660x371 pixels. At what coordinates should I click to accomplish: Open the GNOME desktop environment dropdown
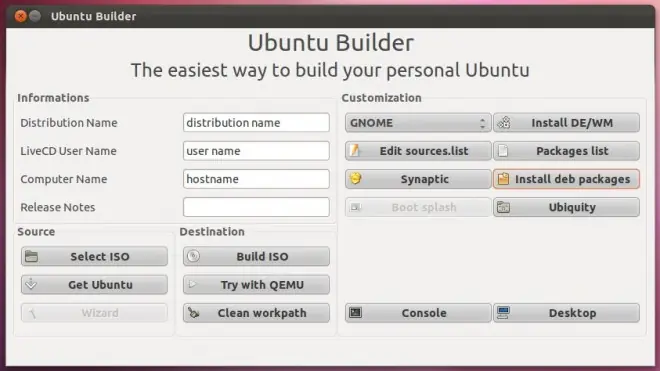coord(418,123)
